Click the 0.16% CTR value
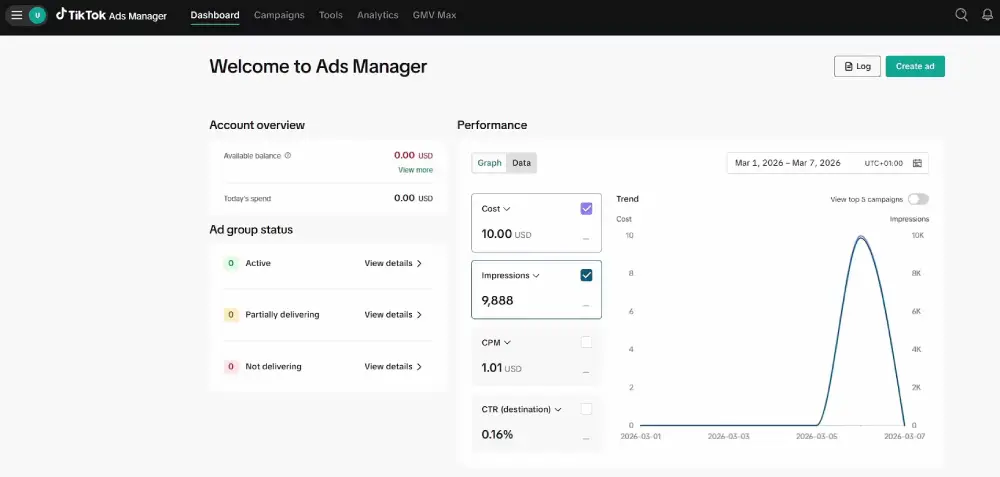Screen dimensions: 1000x477 pos(497,435)
